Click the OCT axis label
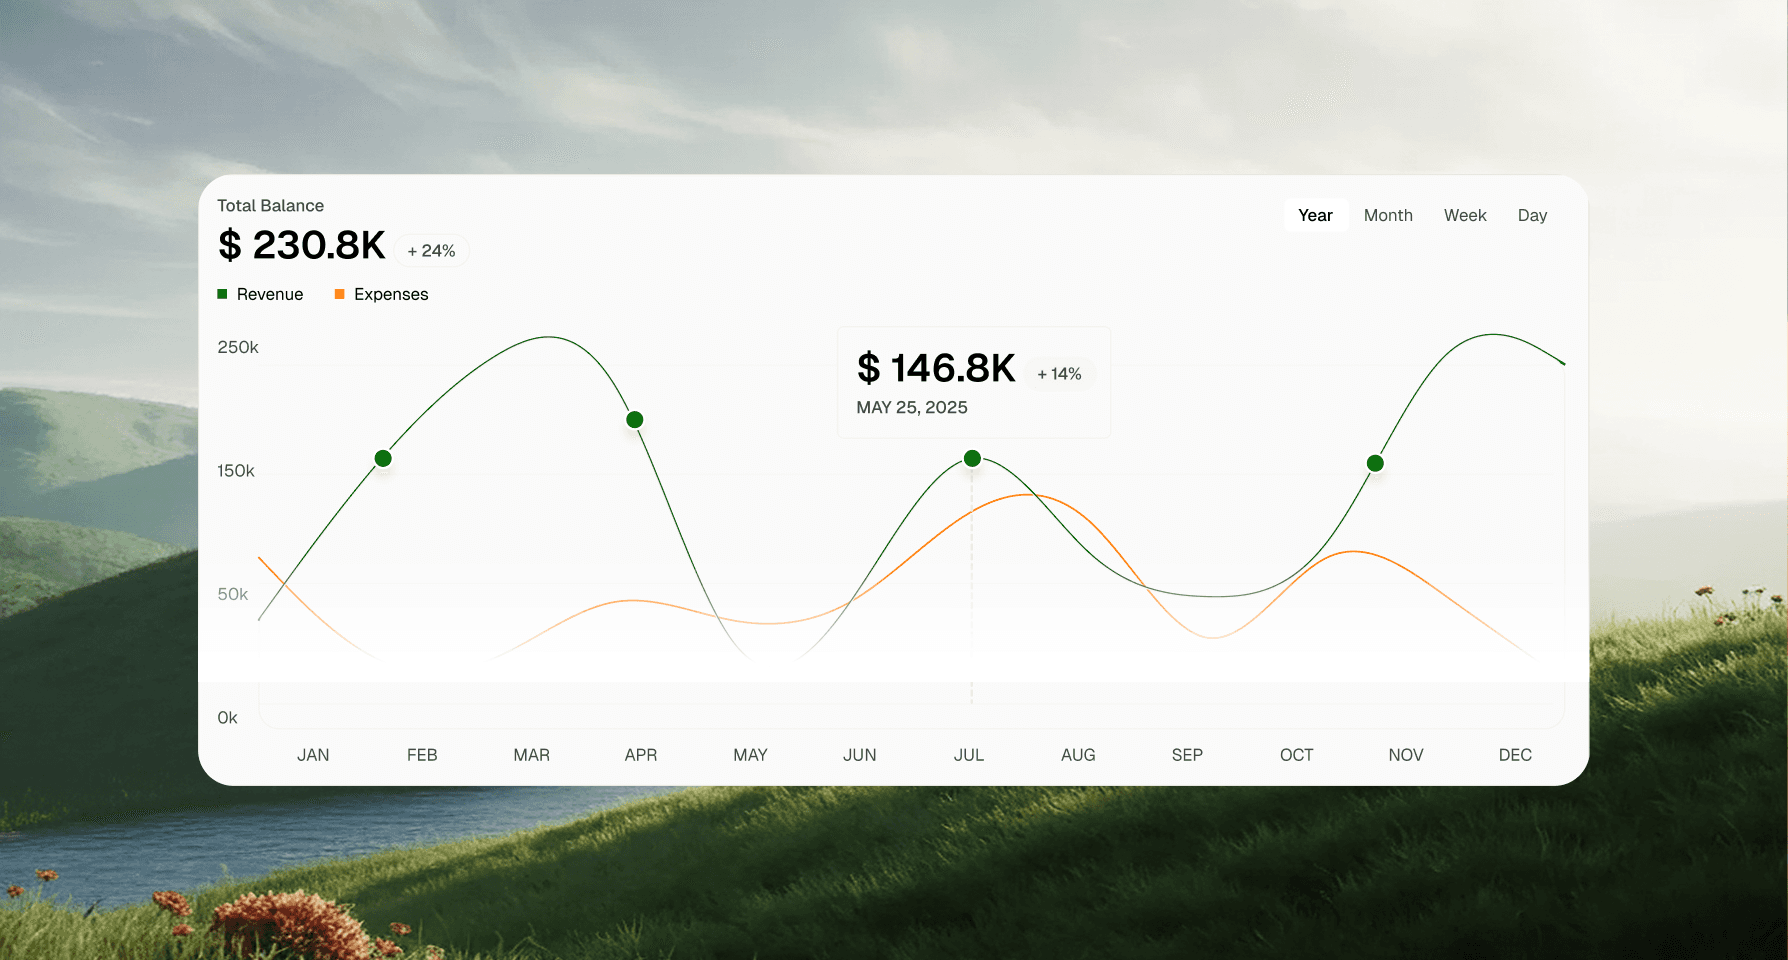1788x960 pixels. pos(1297,755)
